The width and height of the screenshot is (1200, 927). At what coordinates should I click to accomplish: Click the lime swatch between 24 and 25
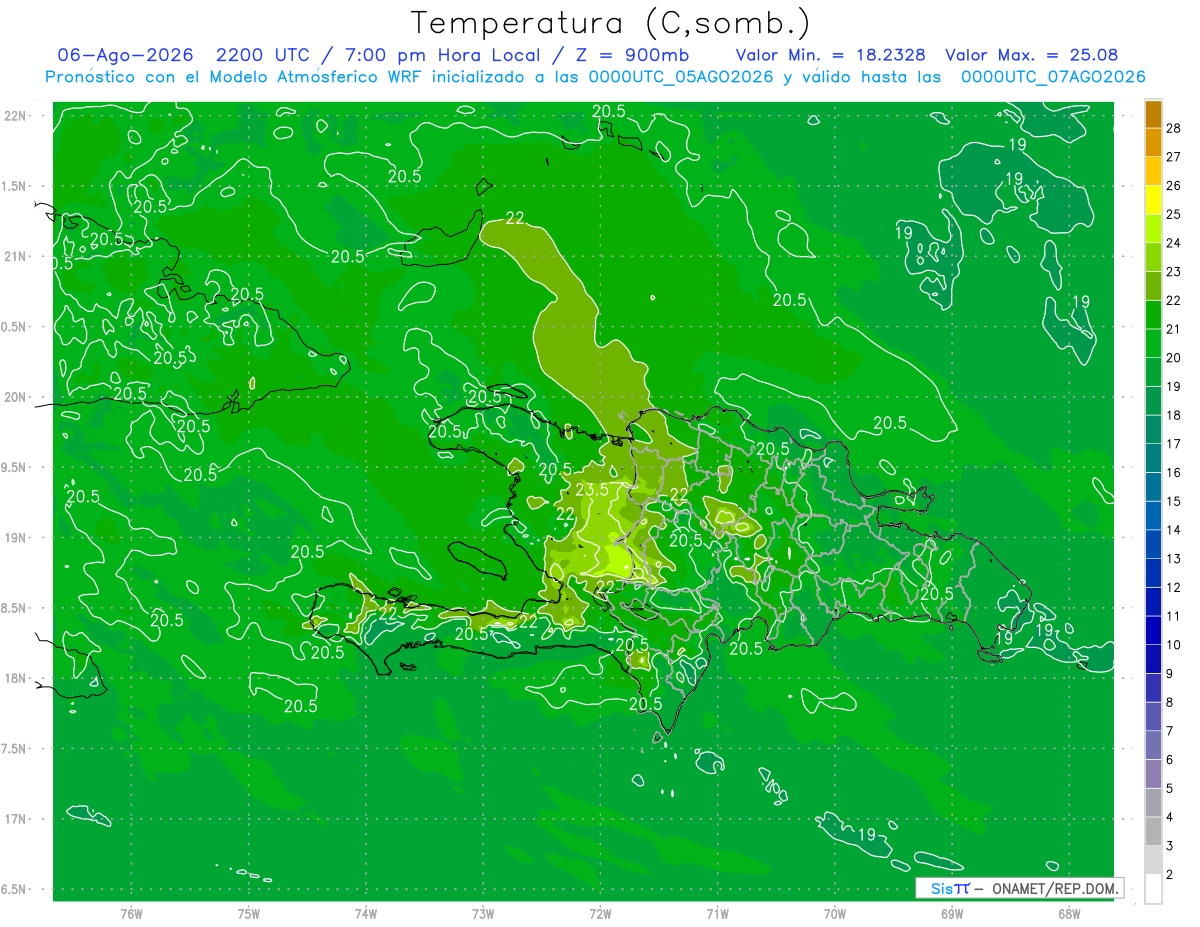[1153, 229]
